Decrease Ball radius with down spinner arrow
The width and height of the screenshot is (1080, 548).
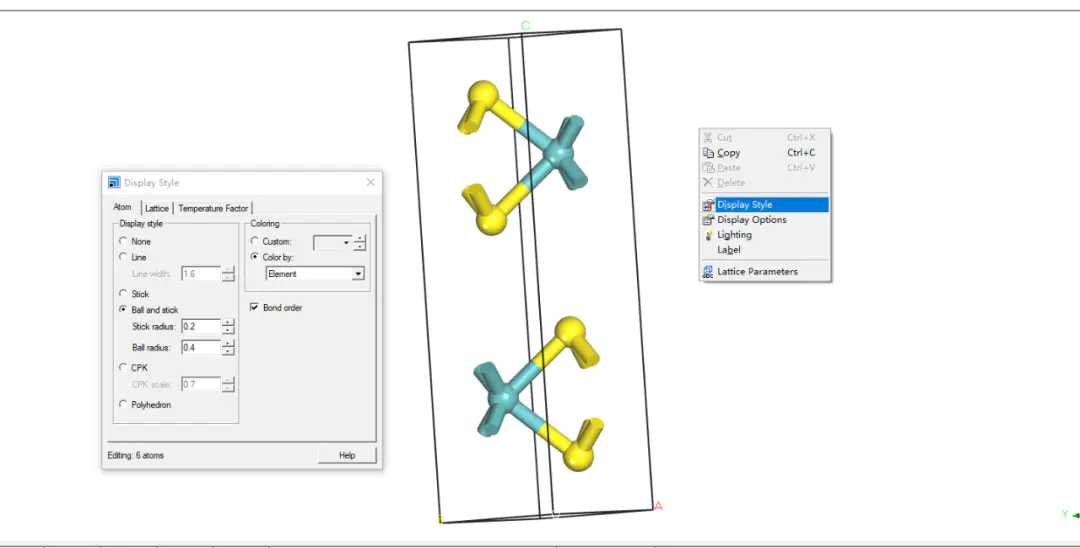coord(228,352)
